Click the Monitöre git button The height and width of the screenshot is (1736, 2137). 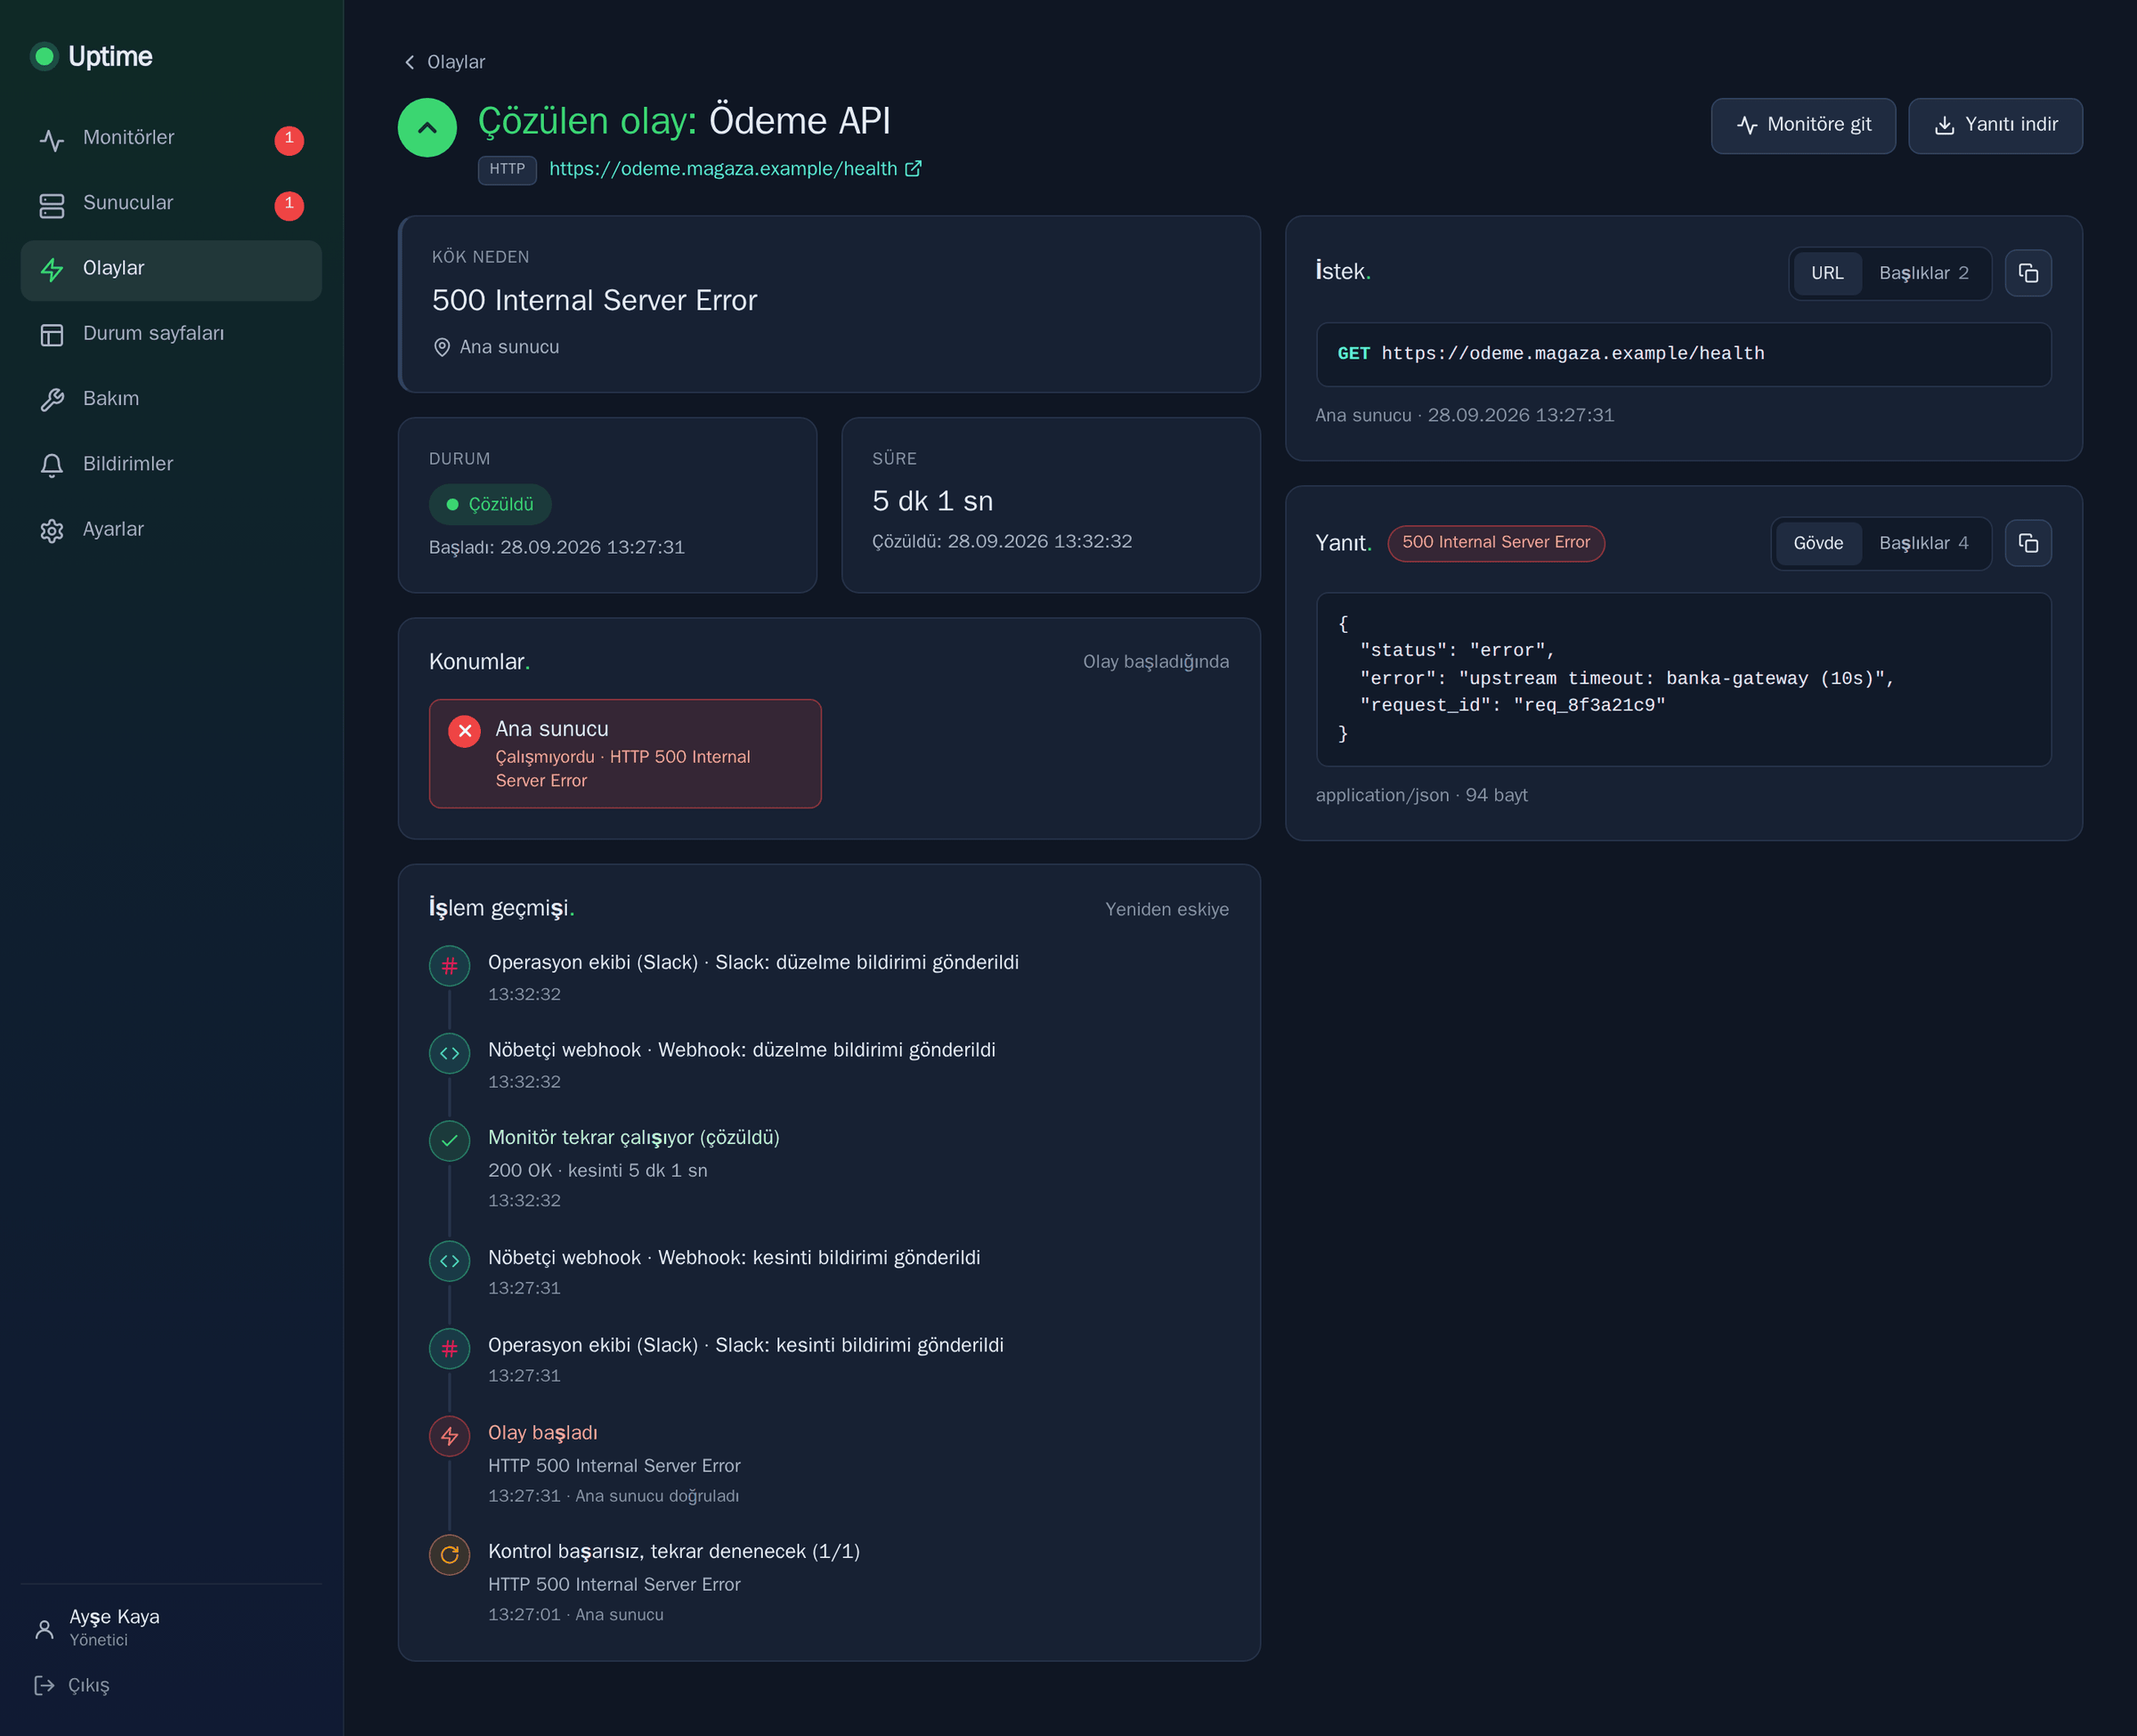(1802, 125)
